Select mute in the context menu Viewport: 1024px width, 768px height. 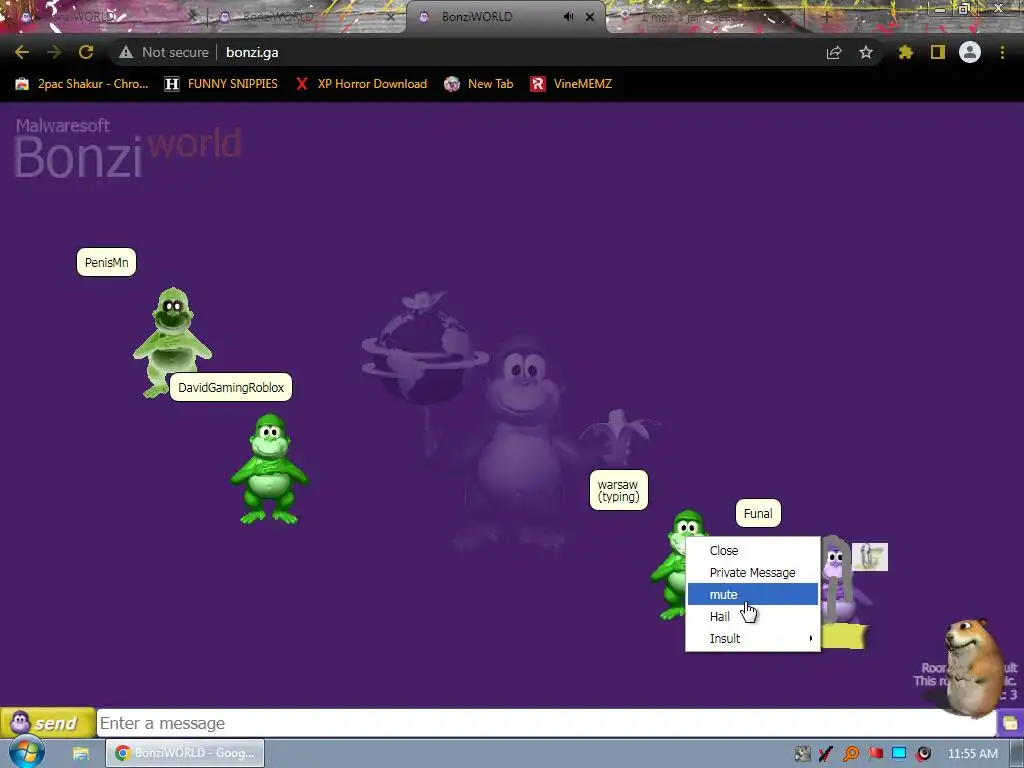[752, 594]
